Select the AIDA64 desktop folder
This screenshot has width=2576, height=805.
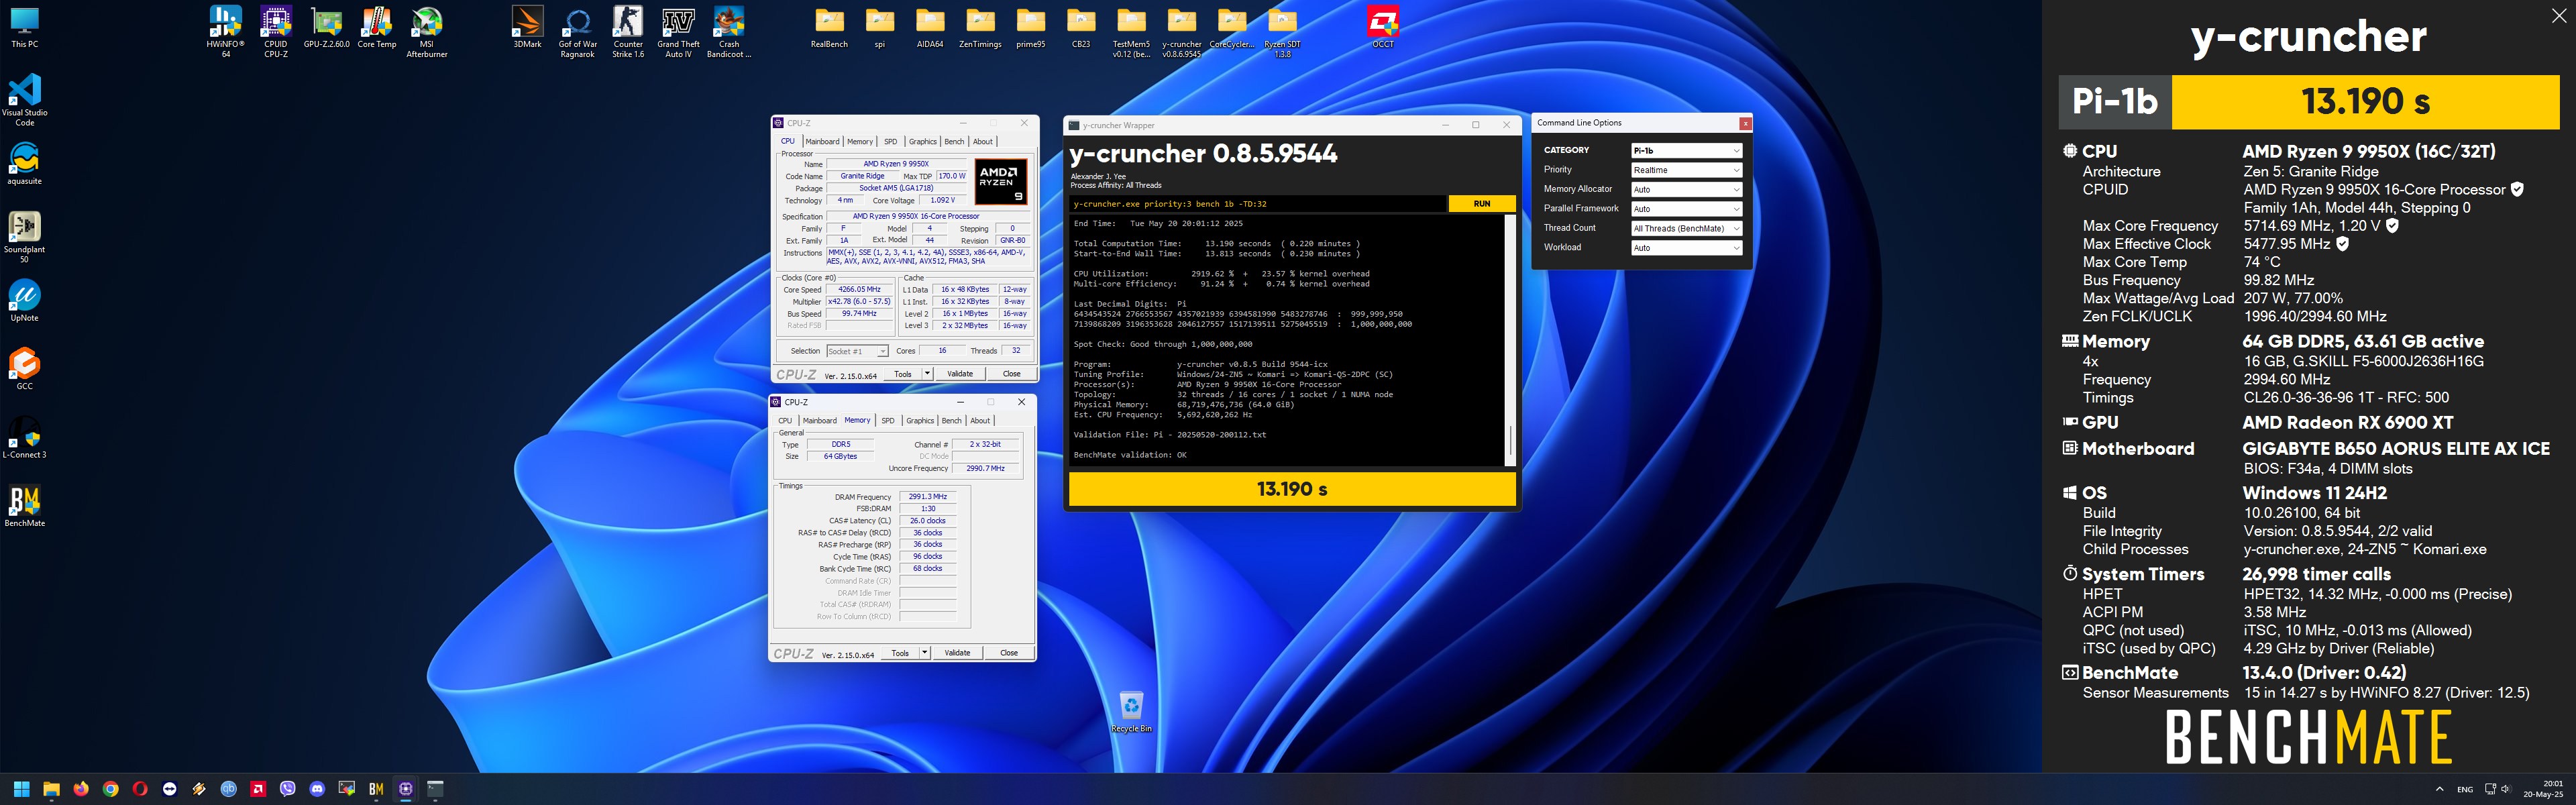point(930,27)
